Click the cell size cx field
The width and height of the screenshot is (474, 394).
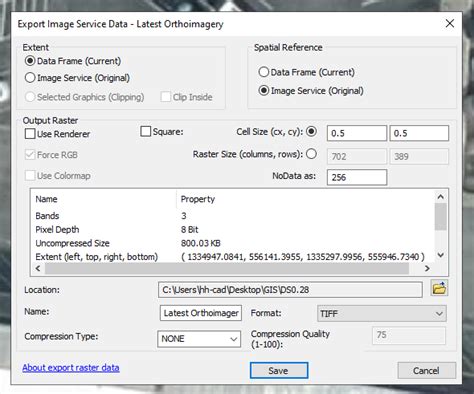[357, 133]
